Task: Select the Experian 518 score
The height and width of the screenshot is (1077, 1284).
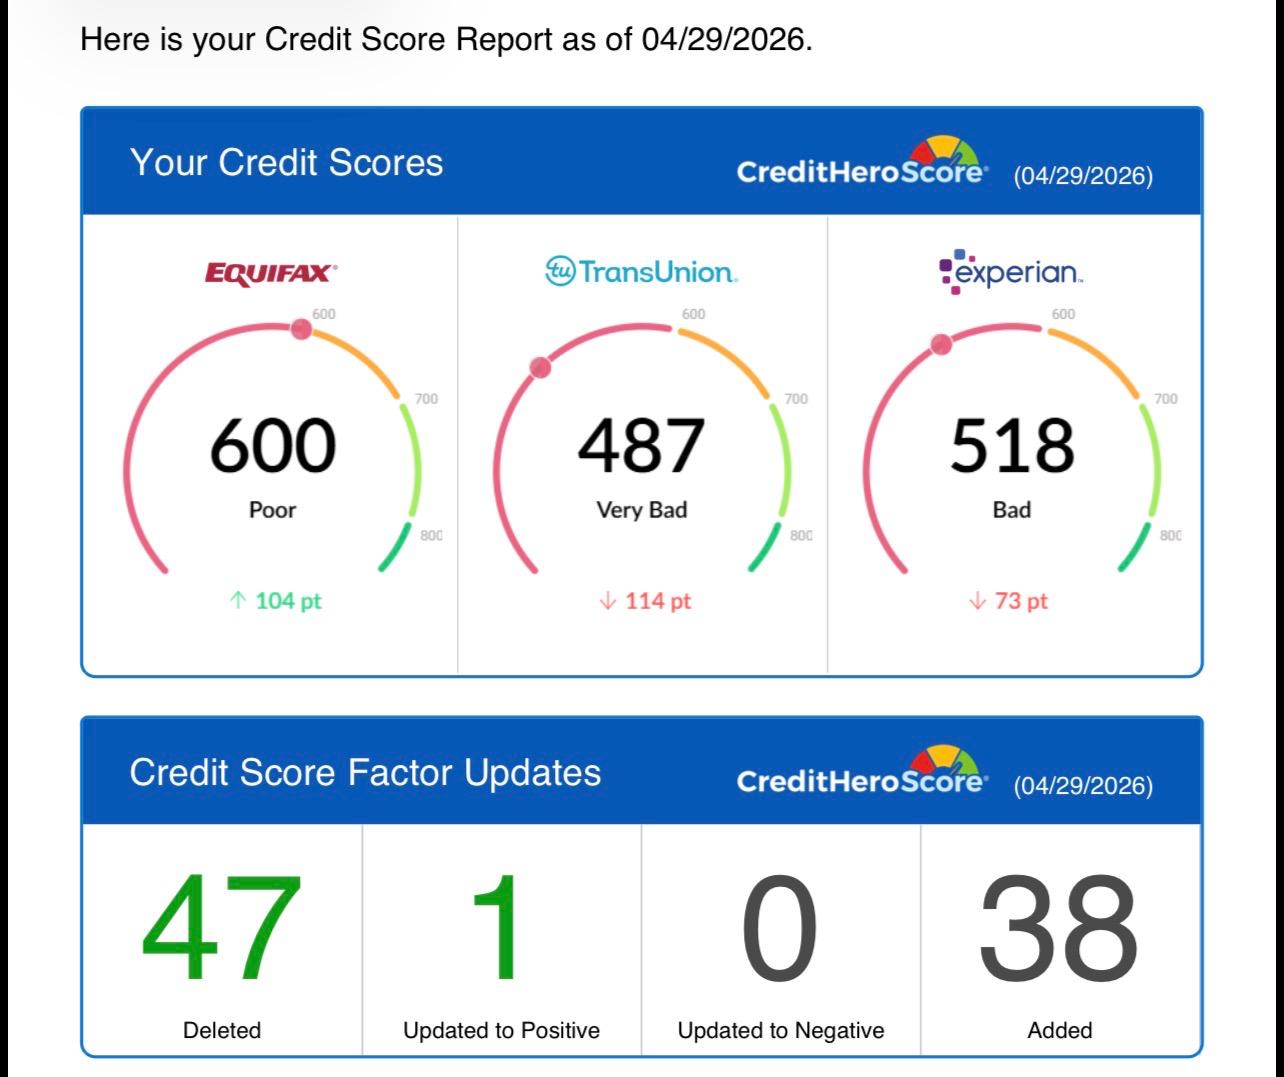Action: [1011, 446]
